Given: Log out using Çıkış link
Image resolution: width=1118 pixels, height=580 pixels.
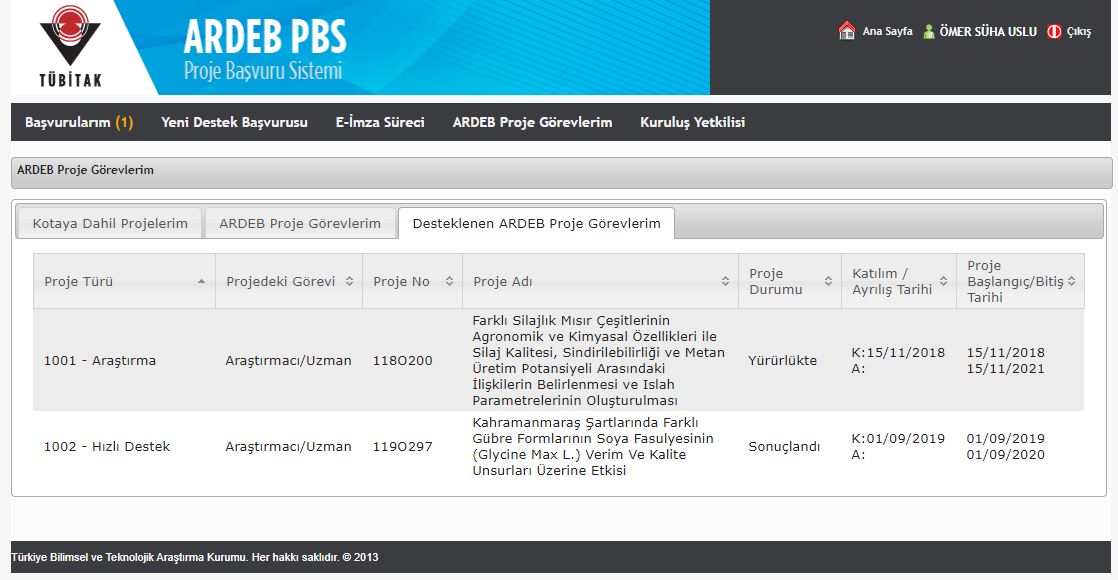Looking at the screenshot, I should point(1078,31).
